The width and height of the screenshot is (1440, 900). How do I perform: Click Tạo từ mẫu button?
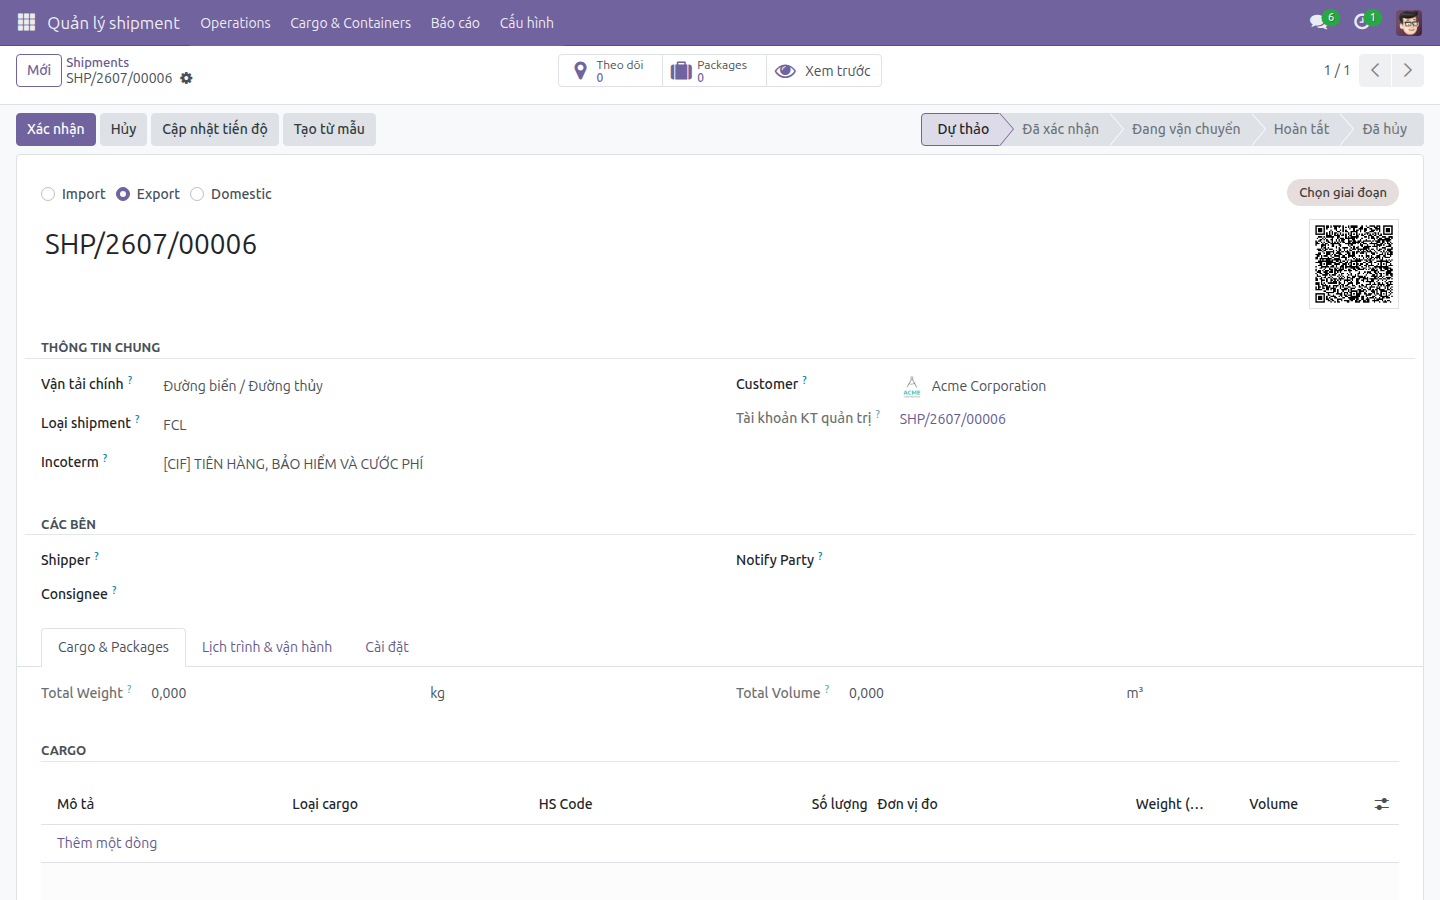[x=329, y=129]
